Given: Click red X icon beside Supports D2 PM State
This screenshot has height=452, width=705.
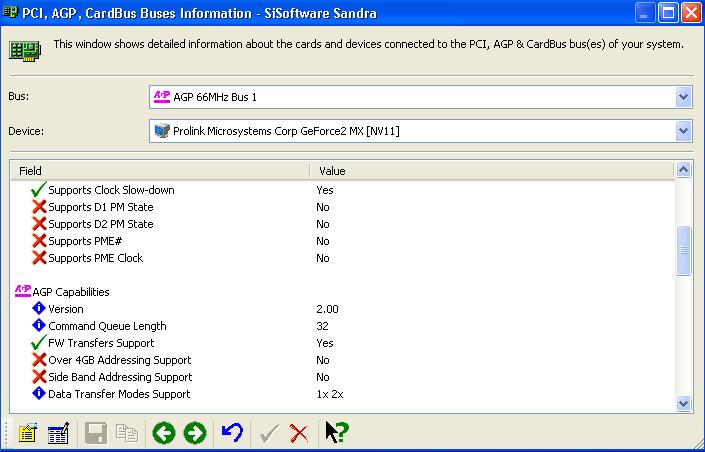Looking at the screenshot, I should [39, 224].
